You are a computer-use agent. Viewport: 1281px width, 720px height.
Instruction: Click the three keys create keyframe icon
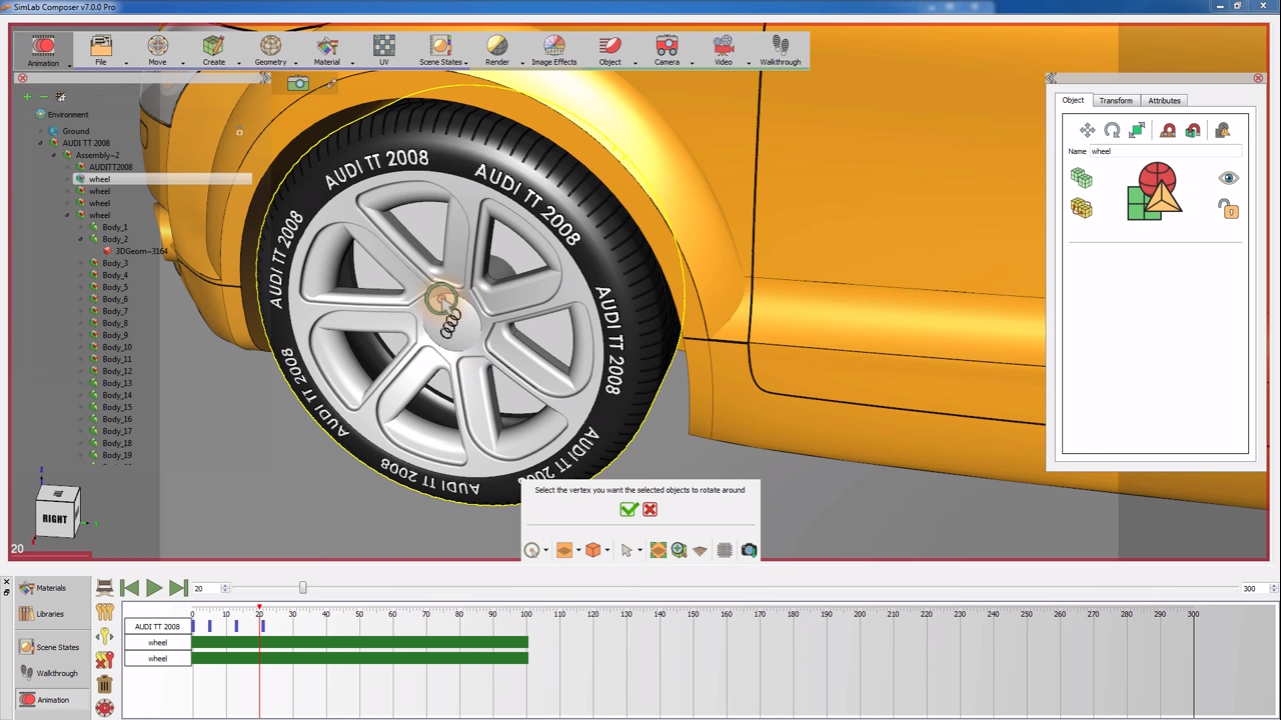(104, 611)
